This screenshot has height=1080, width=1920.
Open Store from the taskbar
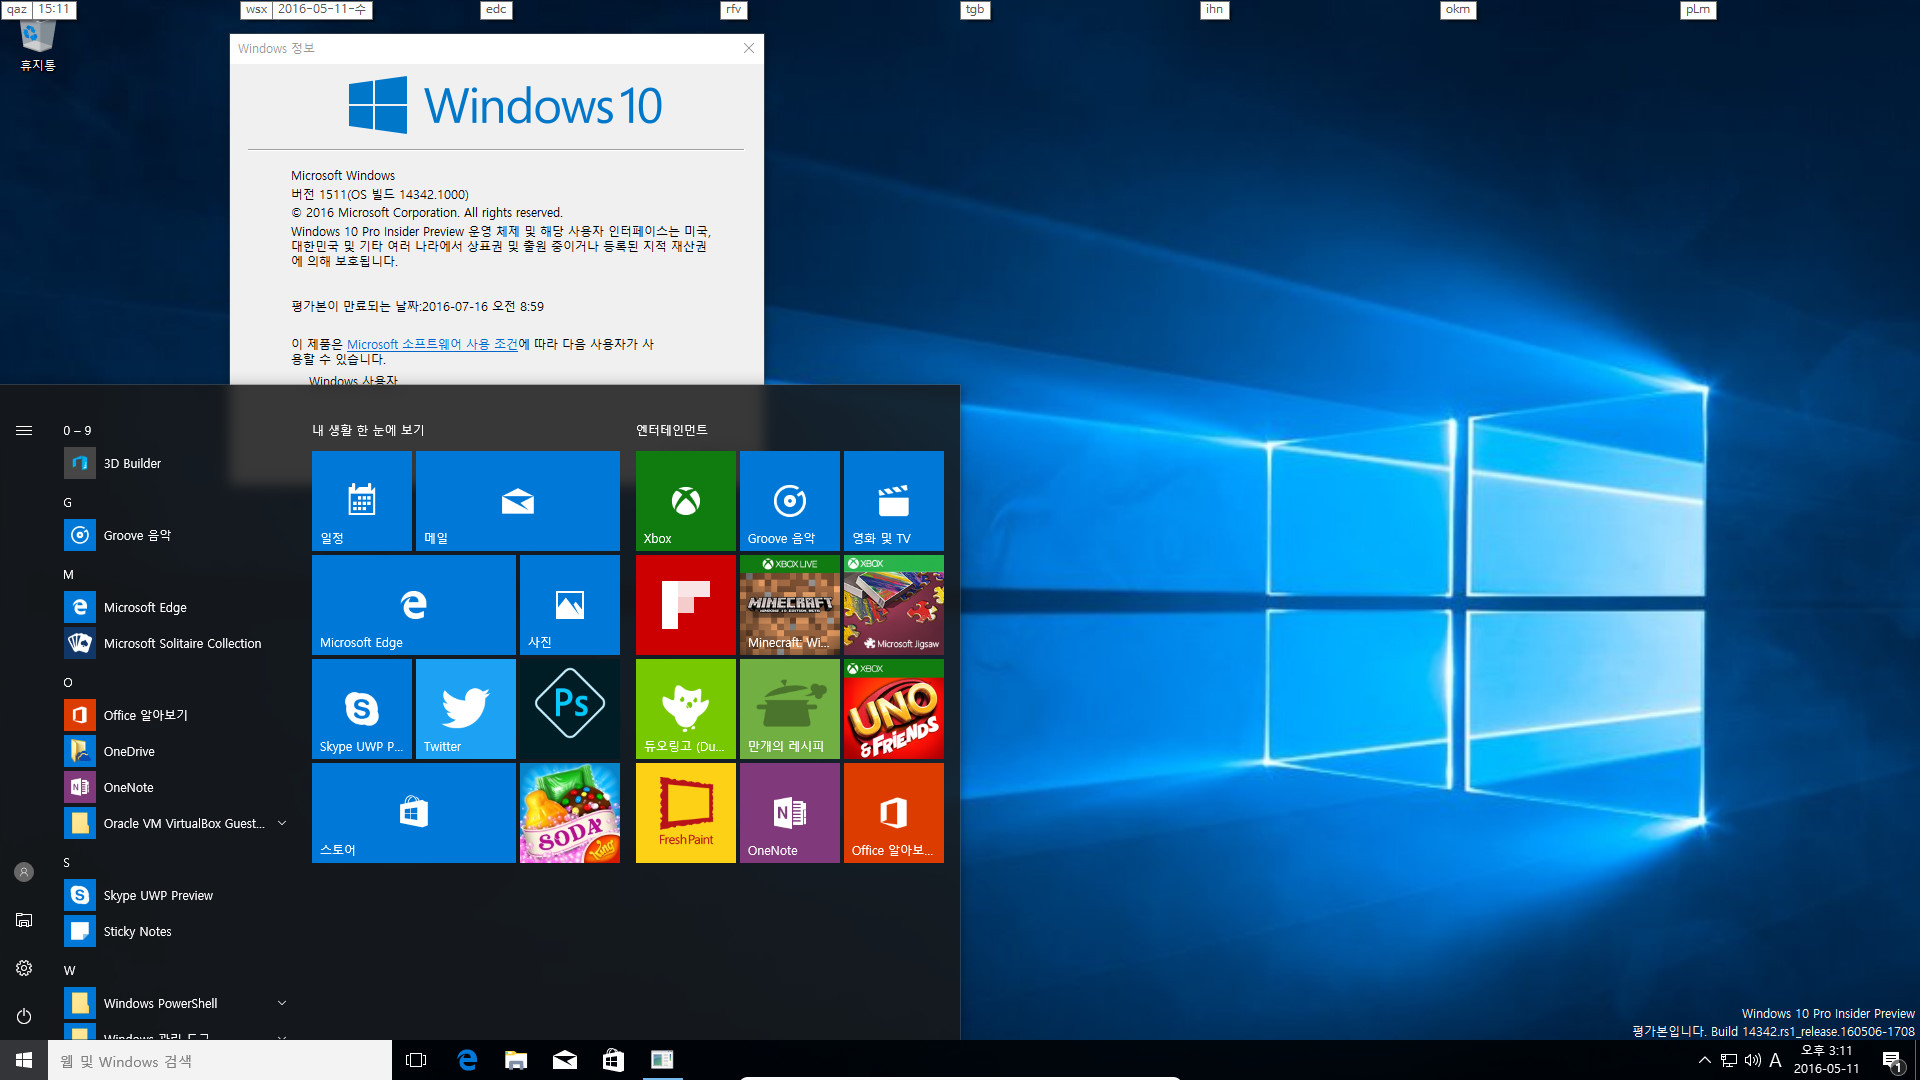[613, 1060]
